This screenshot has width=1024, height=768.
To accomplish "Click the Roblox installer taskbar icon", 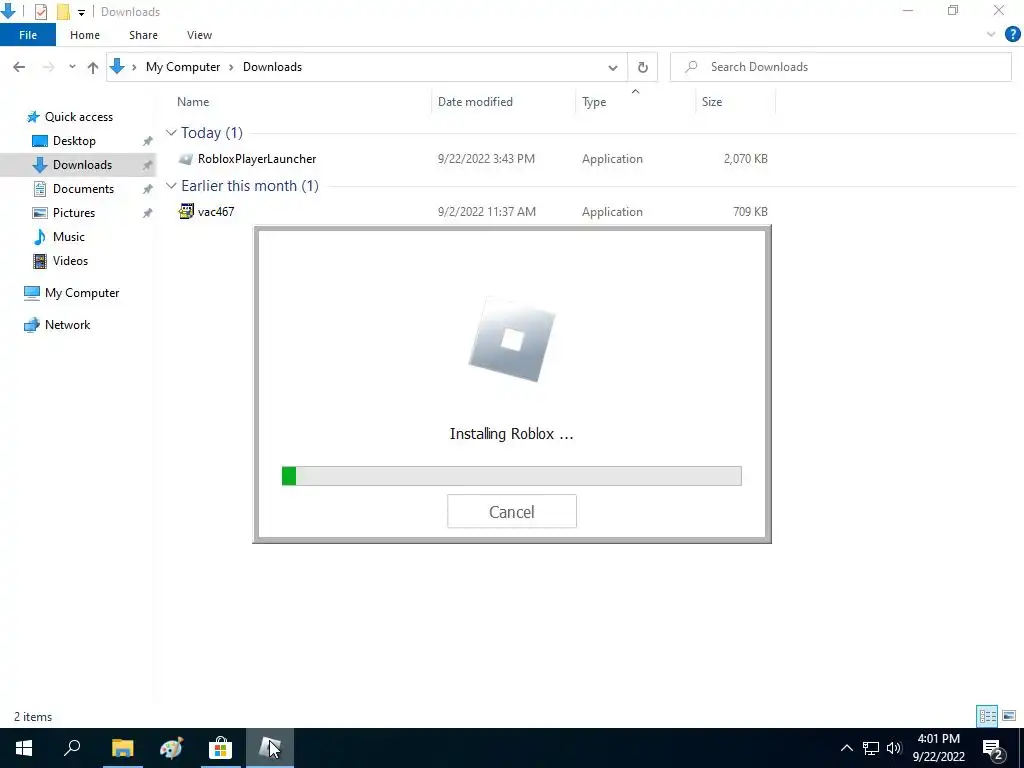I will pyautogui.click(x=270, y=748).
